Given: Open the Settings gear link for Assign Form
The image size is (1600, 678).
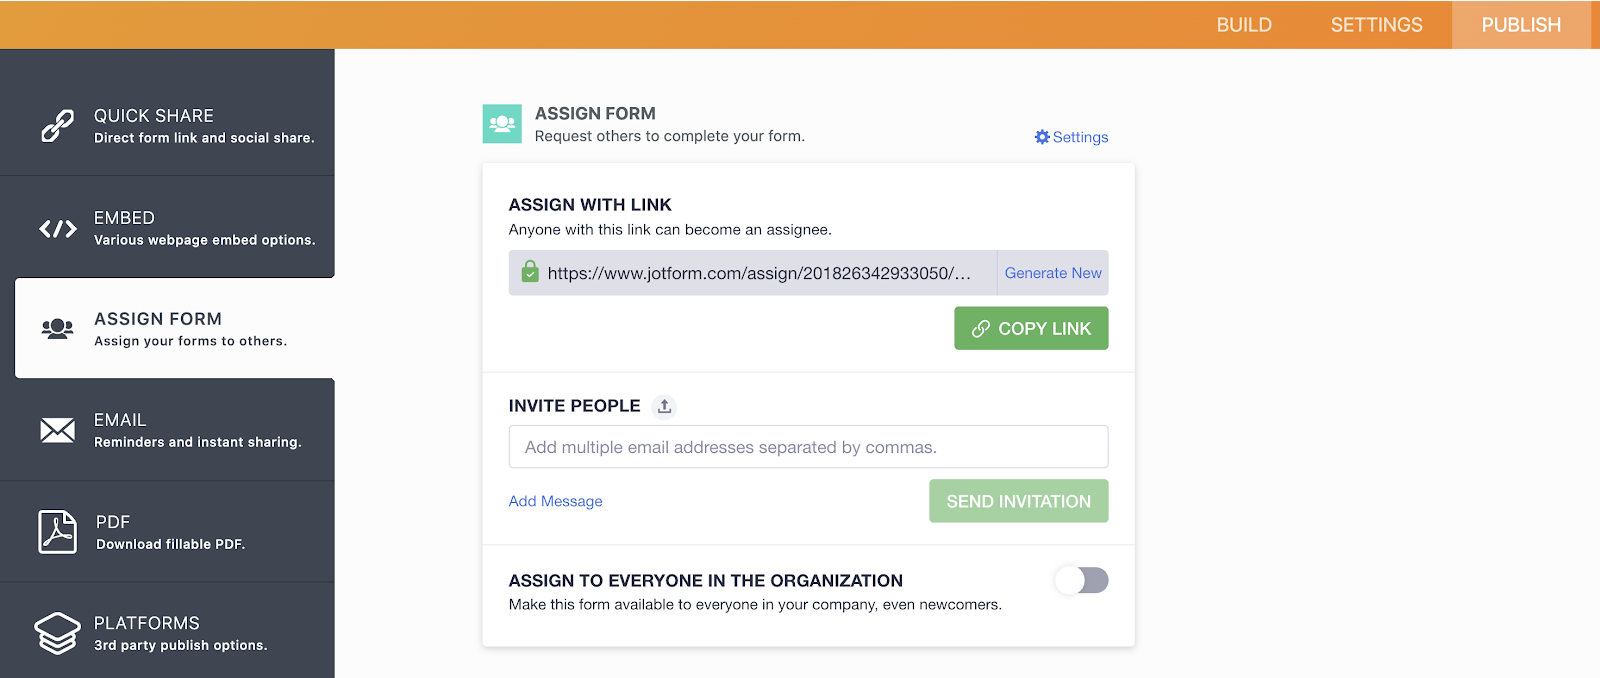Looking at the screenshot, I should click(x=1071, y=137).
